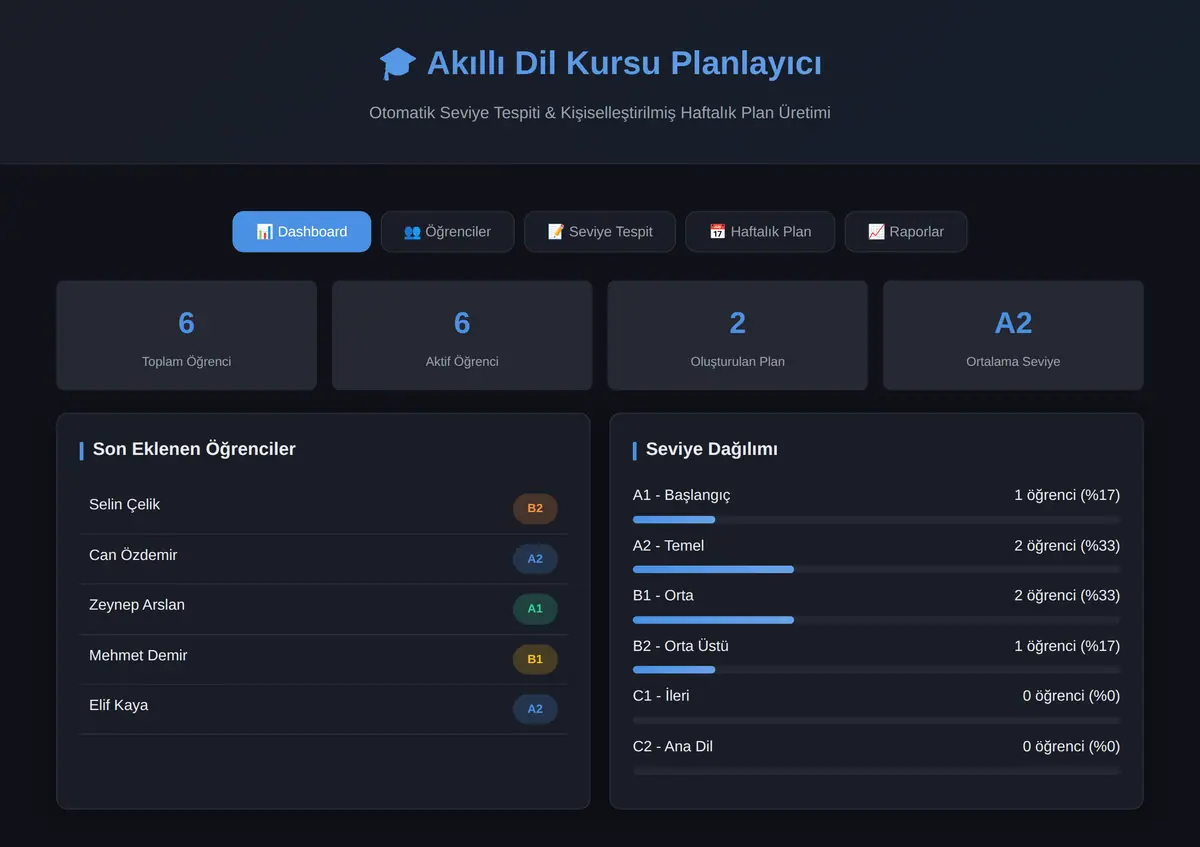Click the C1 - İleri label
Viewport: 1200px width, 847px height.
661,696
